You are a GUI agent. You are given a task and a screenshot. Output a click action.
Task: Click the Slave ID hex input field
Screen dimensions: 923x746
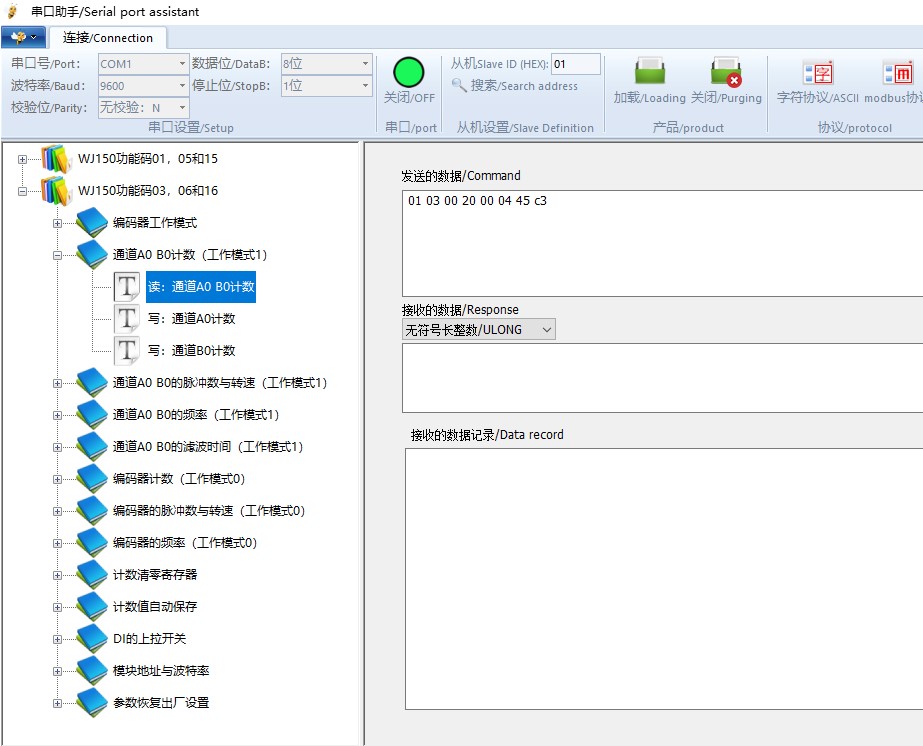coord(576,62)
